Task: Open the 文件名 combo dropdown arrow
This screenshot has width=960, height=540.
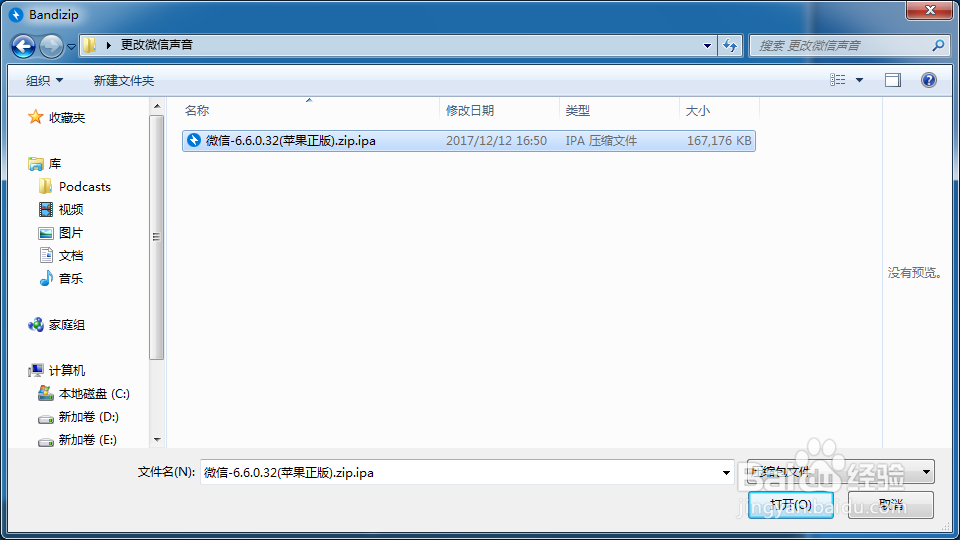Action: (726, 473)
